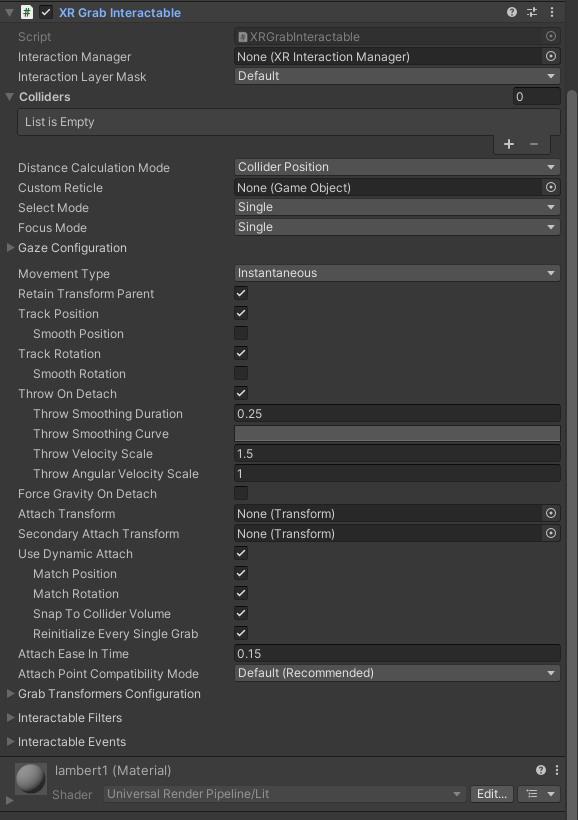Expand the lambert1 material foldout arrow
578x820 pixels.
(x=9, y=801)
